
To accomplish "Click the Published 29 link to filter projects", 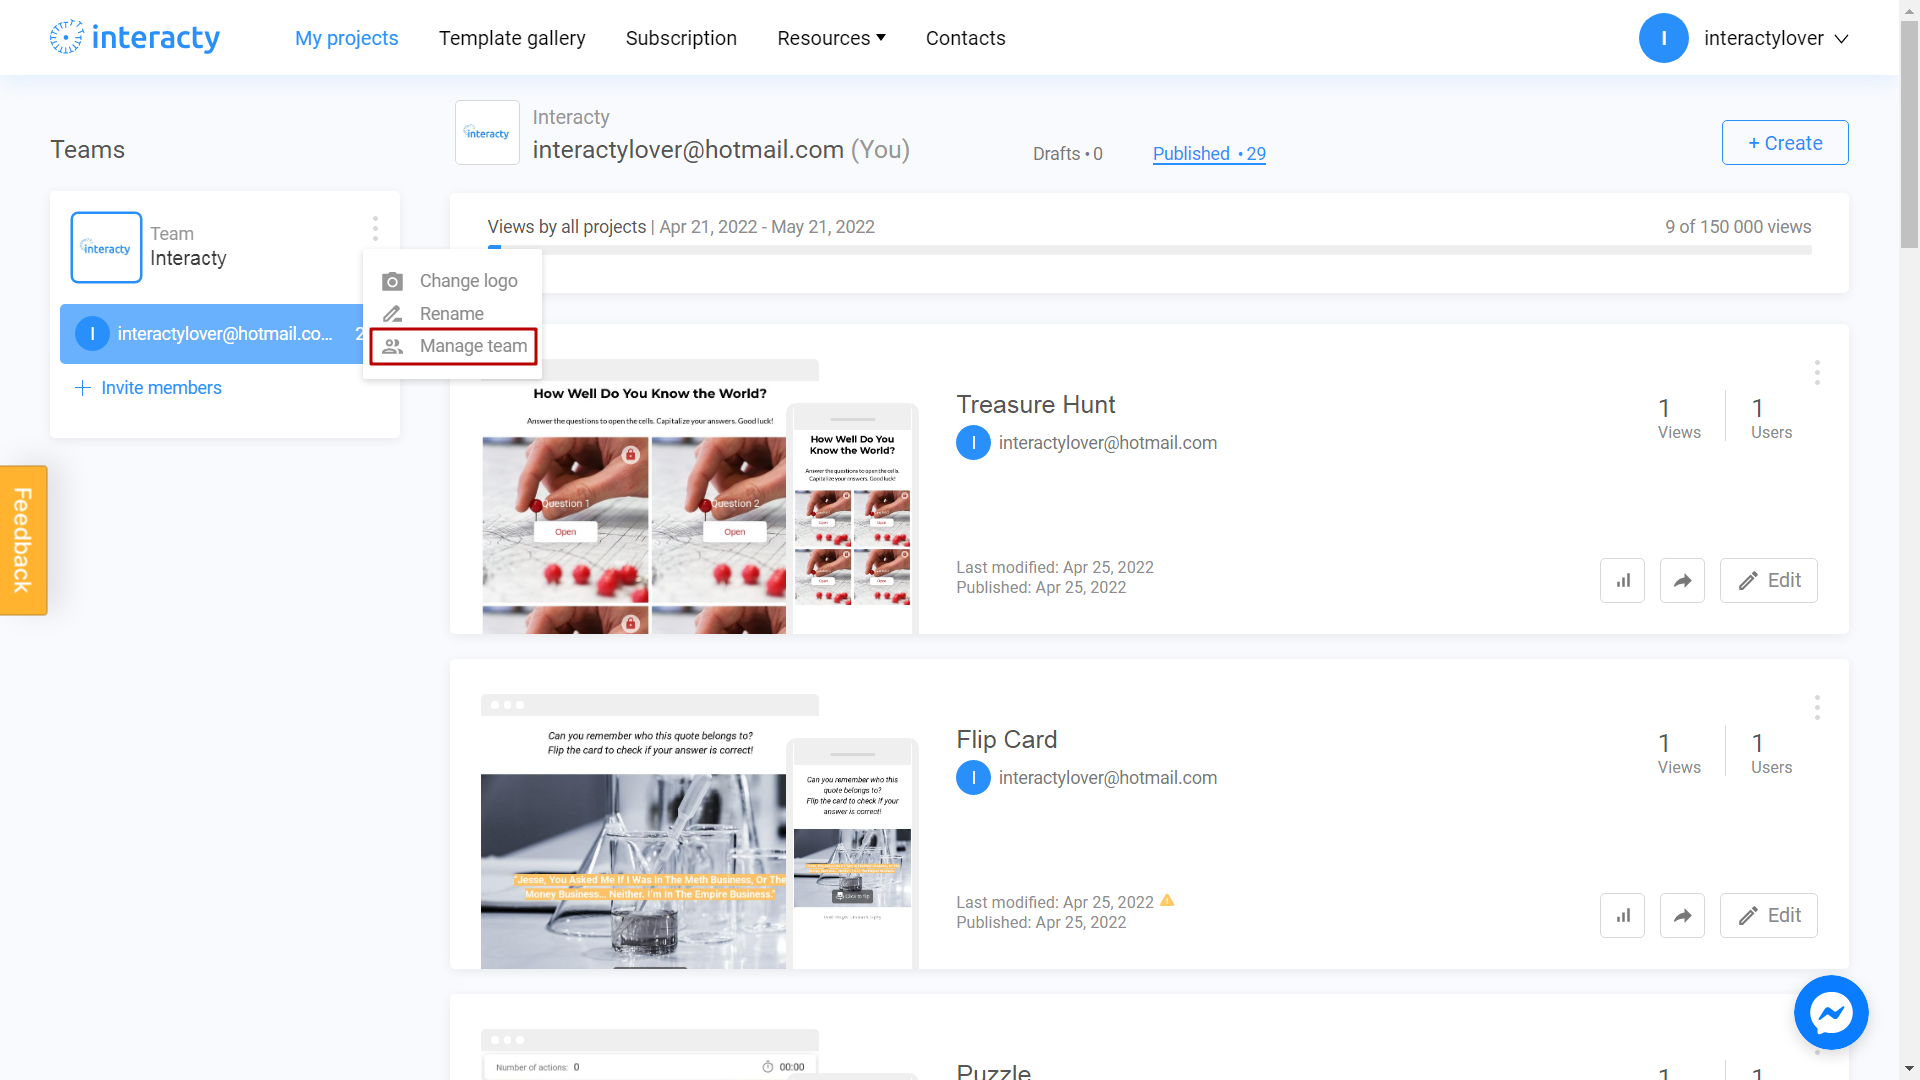I will click(x=1209, y=153).
